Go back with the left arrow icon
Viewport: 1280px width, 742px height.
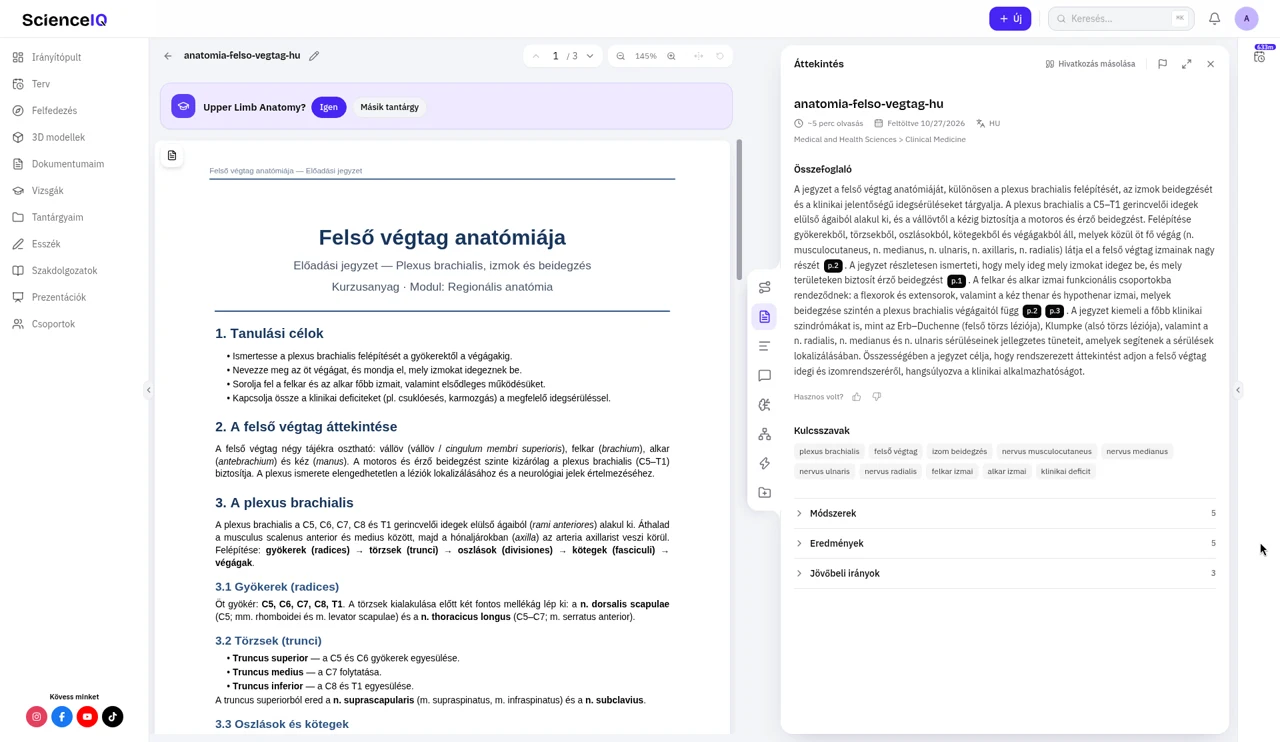168,56
